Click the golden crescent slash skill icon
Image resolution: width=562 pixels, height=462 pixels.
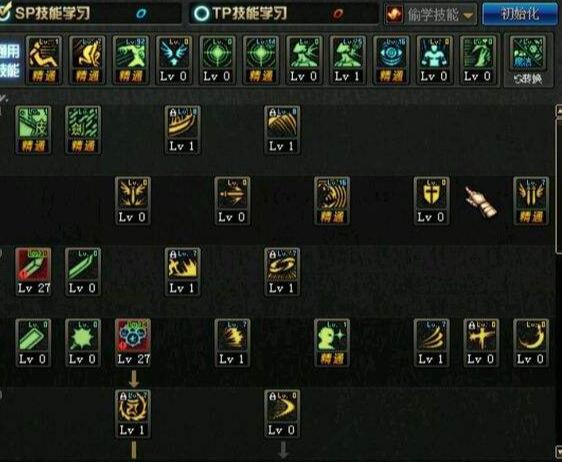point(531,343)
